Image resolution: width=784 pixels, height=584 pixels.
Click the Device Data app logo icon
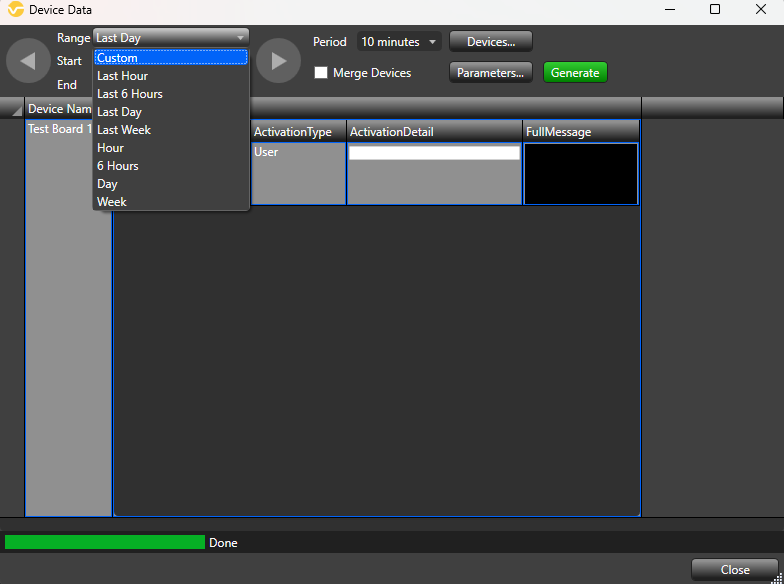[x=16, y=10]
